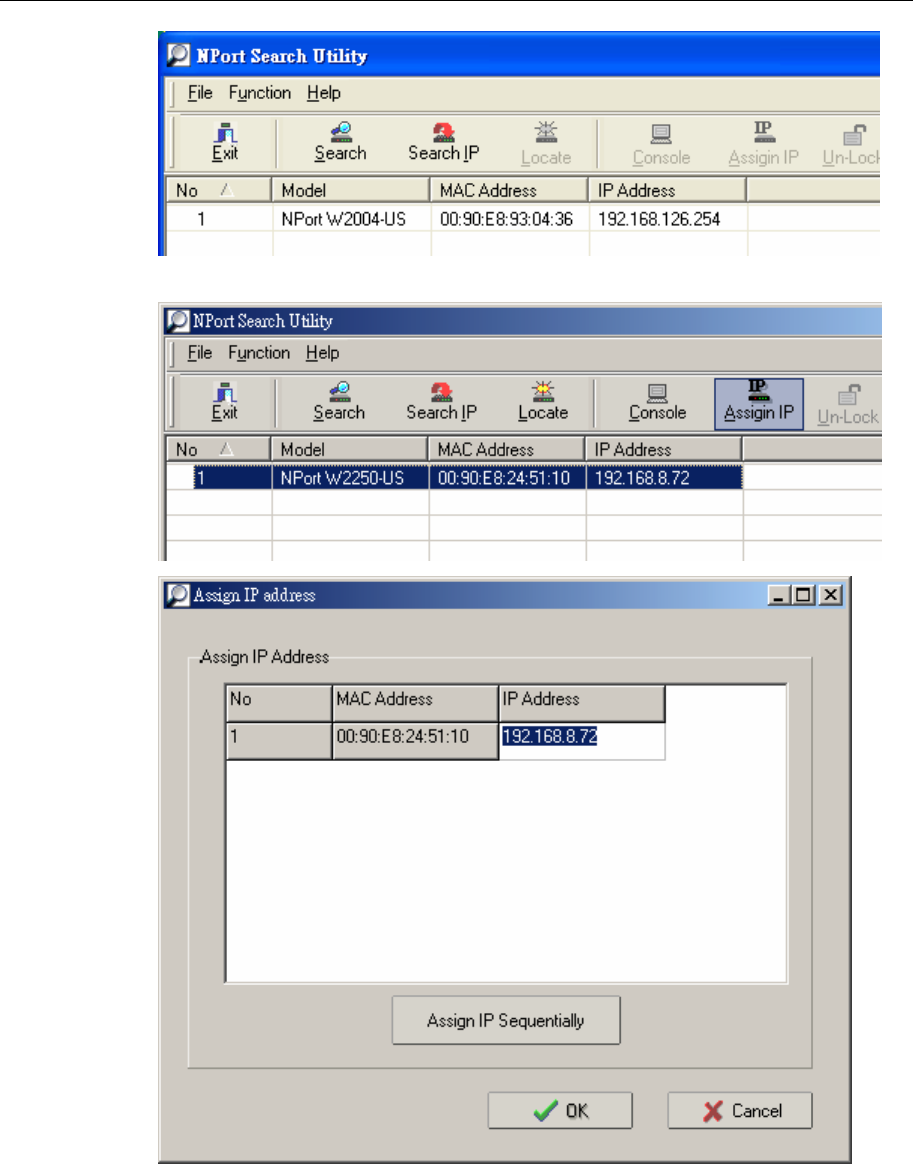Click row number 1 in top window
This screenshot has width=913, height=1164.
click(x=219, y=219)
